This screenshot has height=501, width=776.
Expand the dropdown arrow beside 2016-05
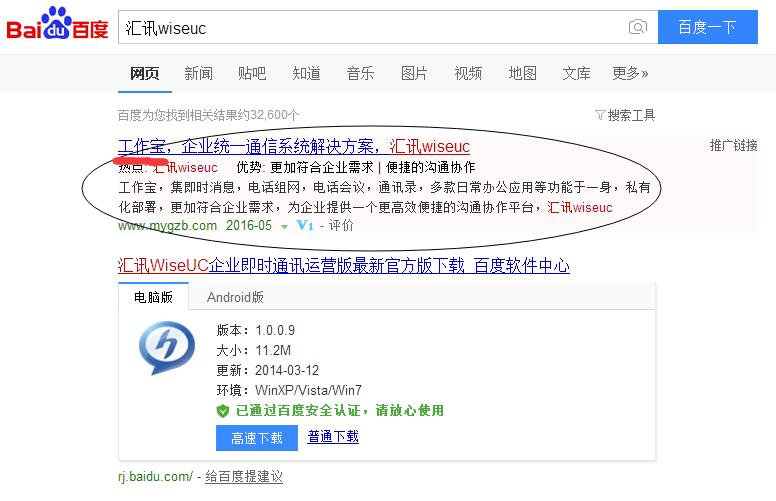coord(284,226)
